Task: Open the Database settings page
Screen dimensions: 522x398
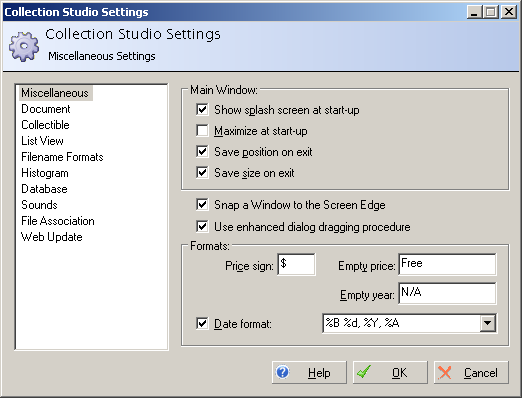Action: (44, 189)
